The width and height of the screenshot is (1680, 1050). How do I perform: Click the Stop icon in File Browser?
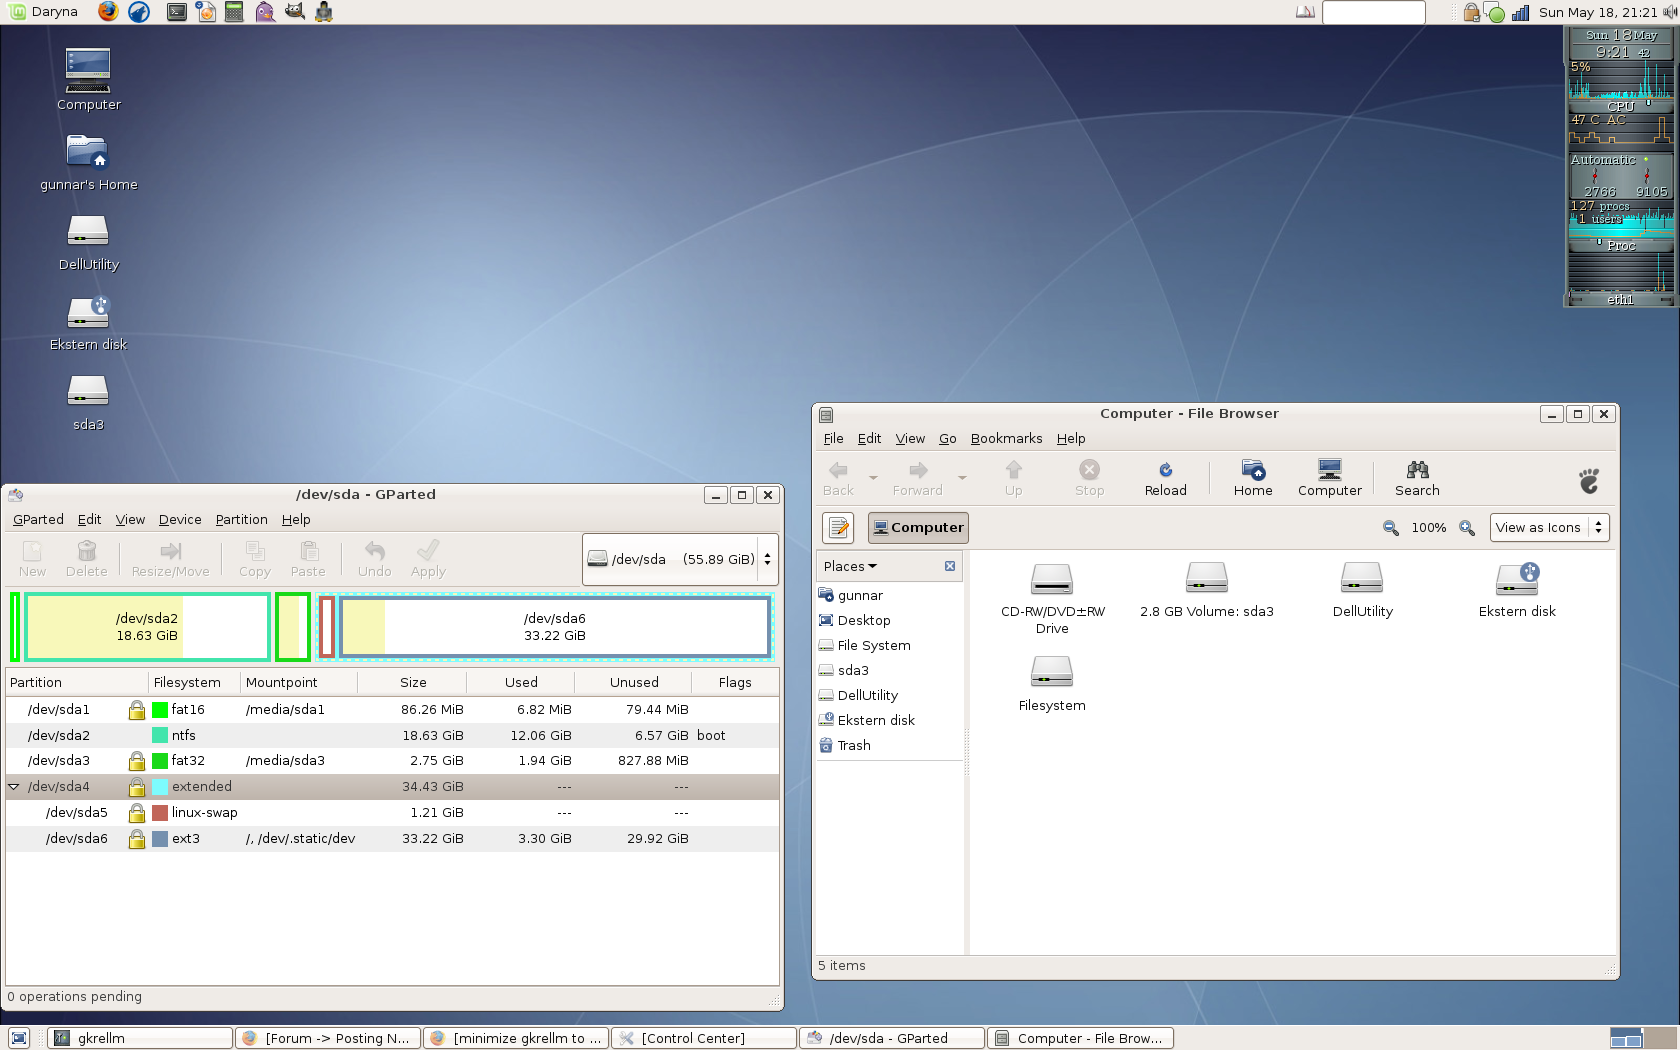pos(1089,478)
